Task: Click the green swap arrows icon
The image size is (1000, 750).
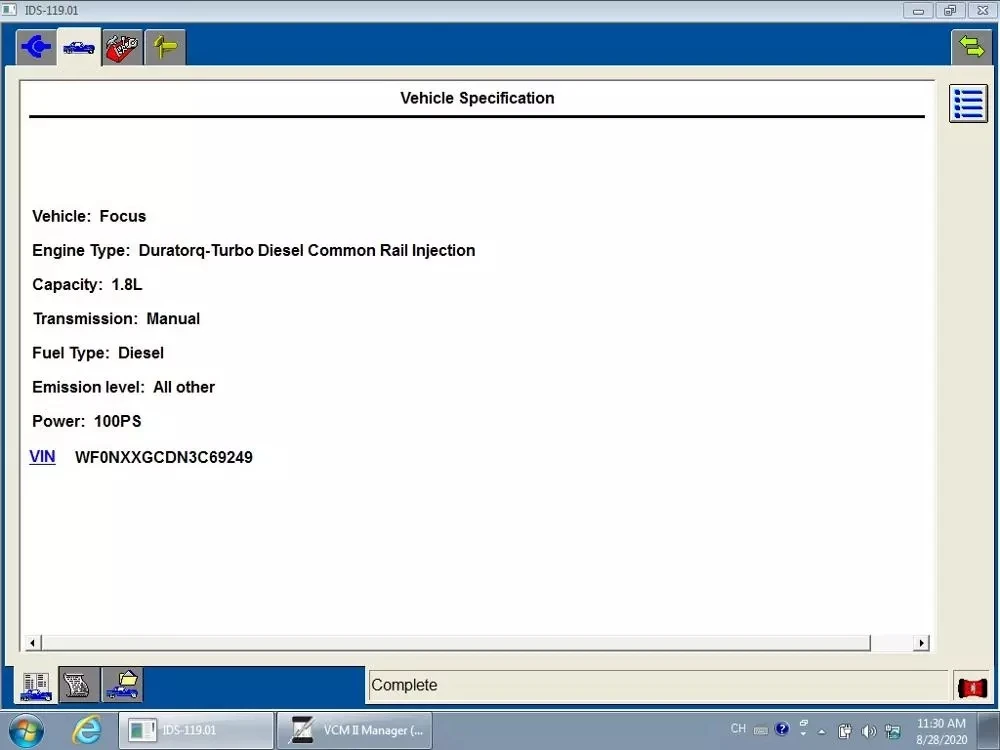Action: coord(971,47)
